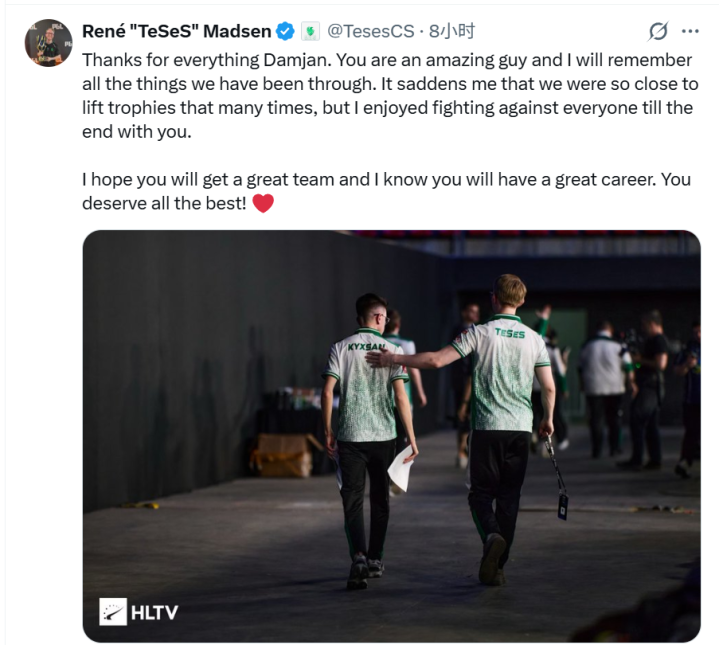This screenshot has width=719, height=645.
Task: Click the blue verified checkmark badge
Action: (286, 31)
